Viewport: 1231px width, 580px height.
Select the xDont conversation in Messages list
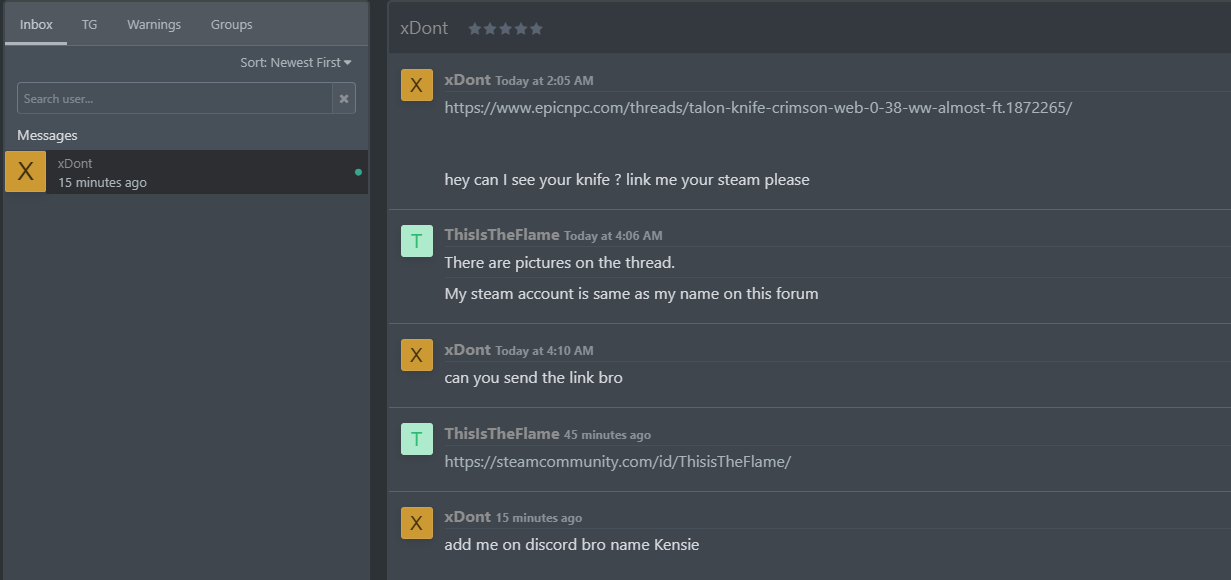pos(186,172)
